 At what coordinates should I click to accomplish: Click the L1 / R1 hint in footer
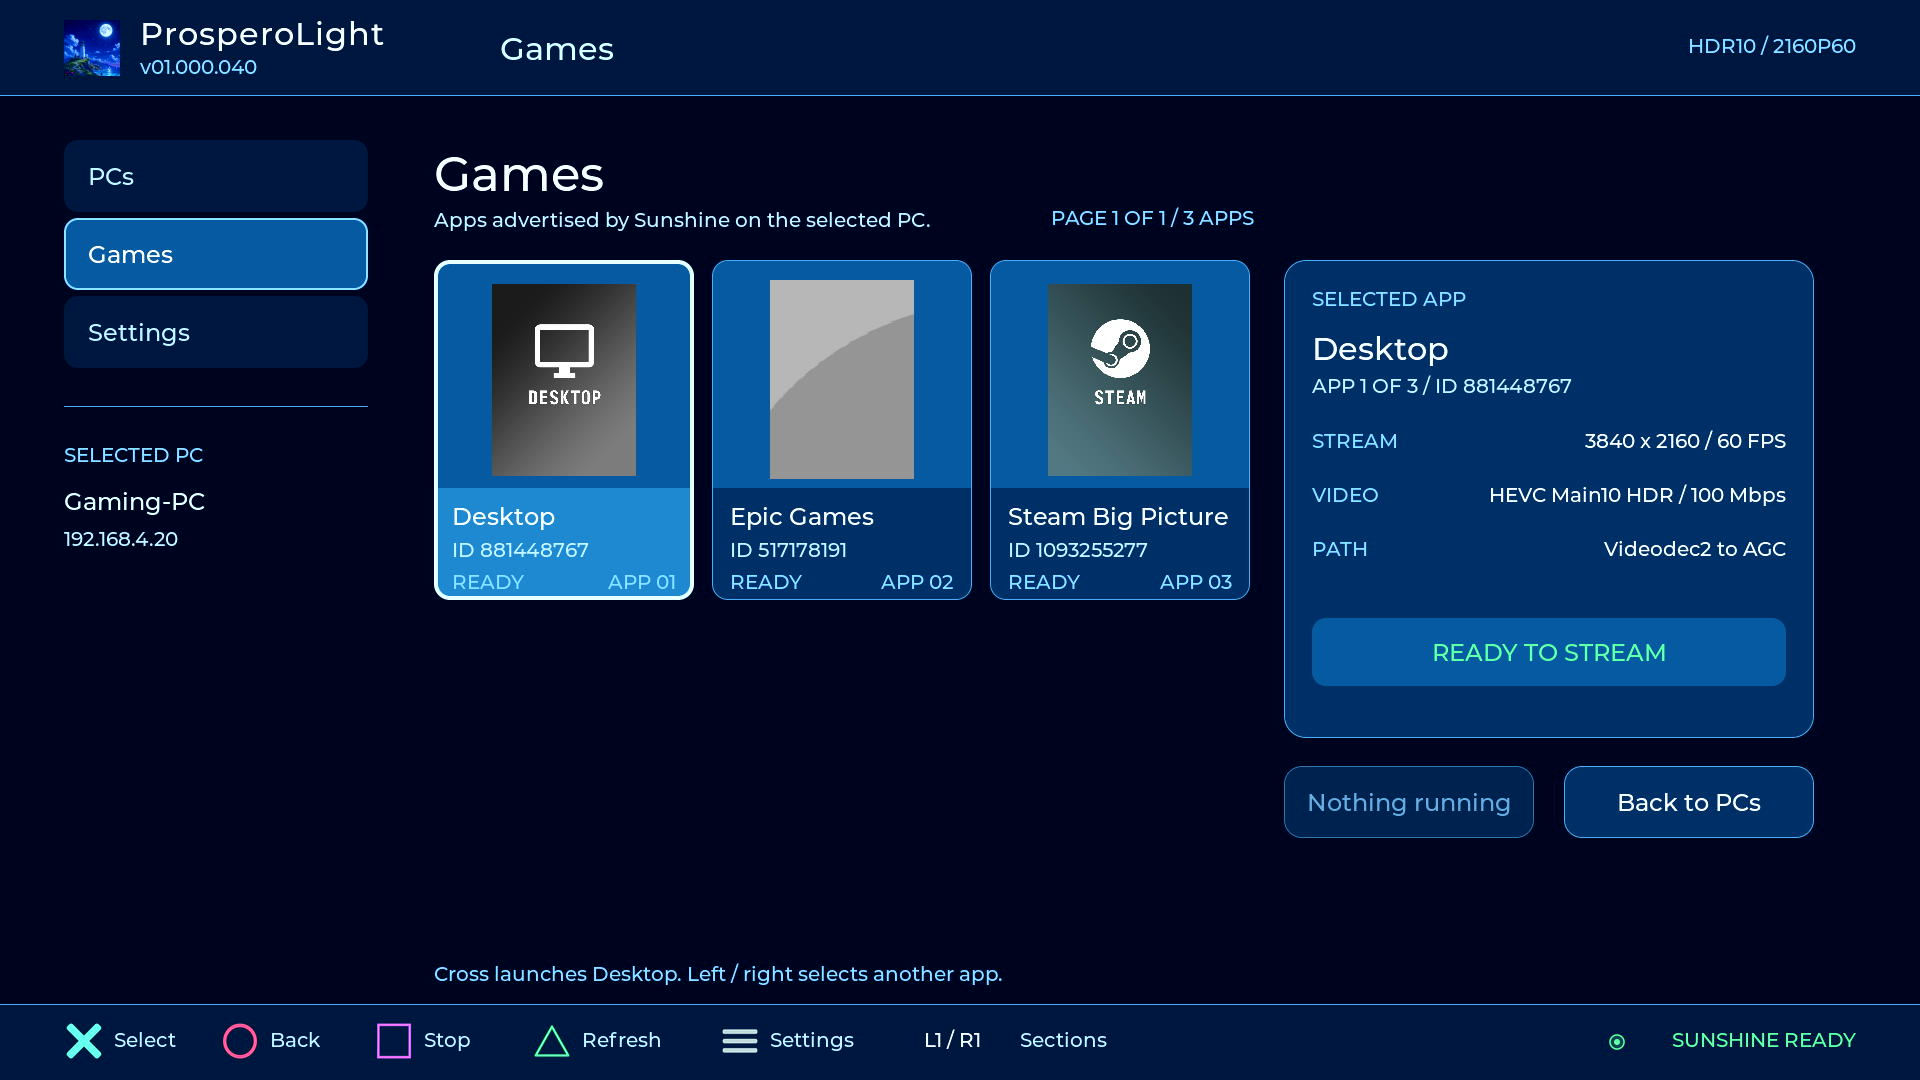pyautogui.click(x=953, y=1040)
